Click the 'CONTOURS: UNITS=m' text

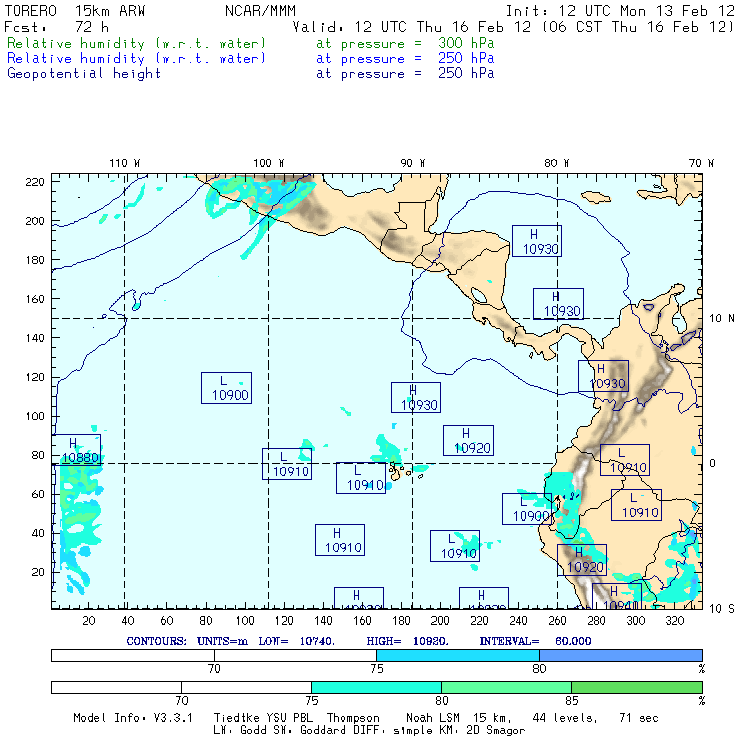187,641
